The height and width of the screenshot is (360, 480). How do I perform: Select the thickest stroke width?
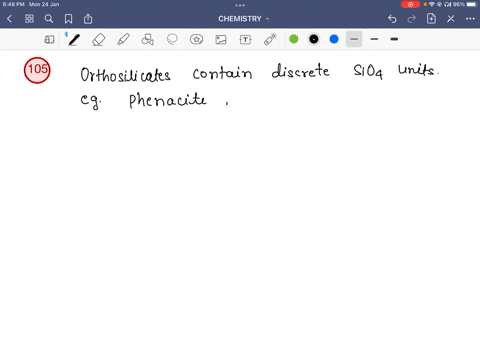[394, 39]
